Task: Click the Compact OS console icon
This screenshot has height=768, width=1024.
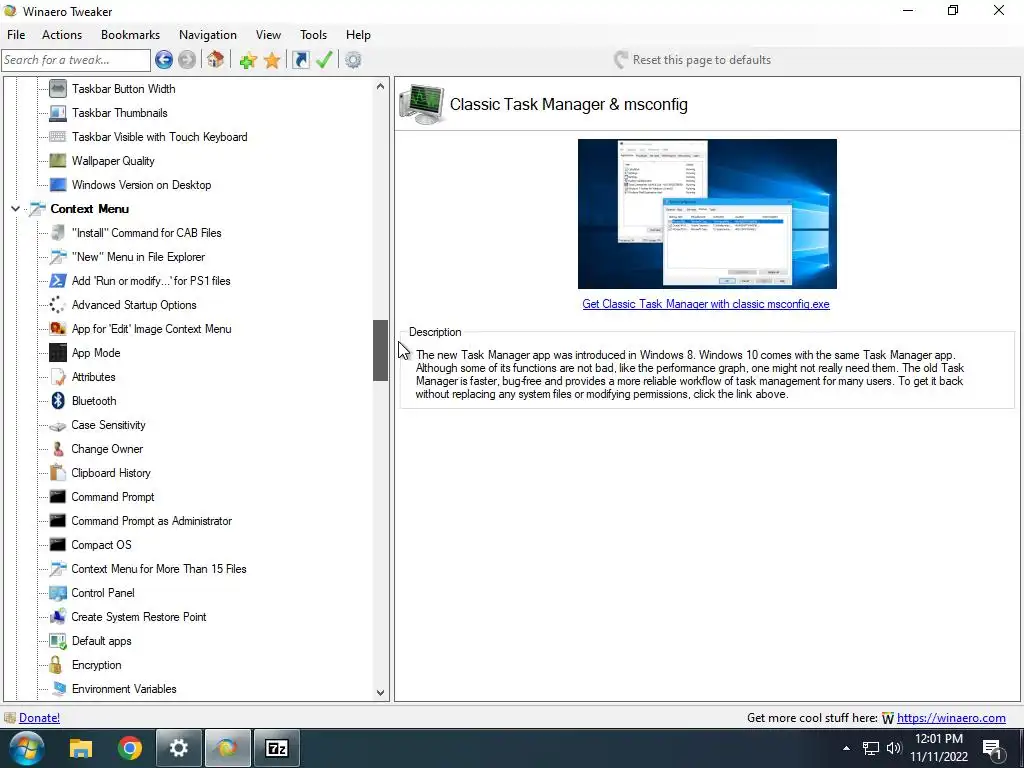Action: point(57,545)
